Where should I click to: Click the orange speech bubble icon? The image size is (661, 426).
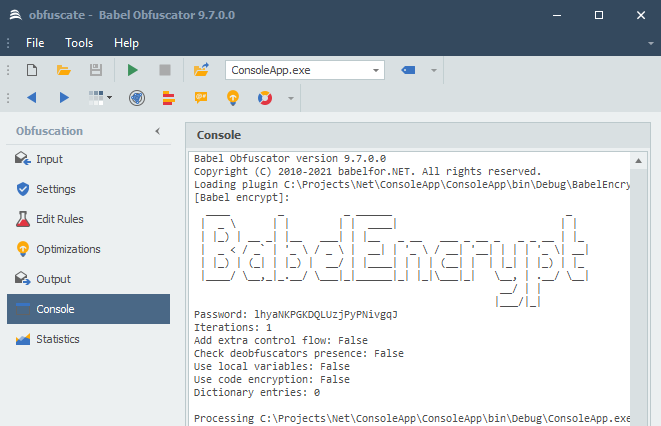pos(201,98)
